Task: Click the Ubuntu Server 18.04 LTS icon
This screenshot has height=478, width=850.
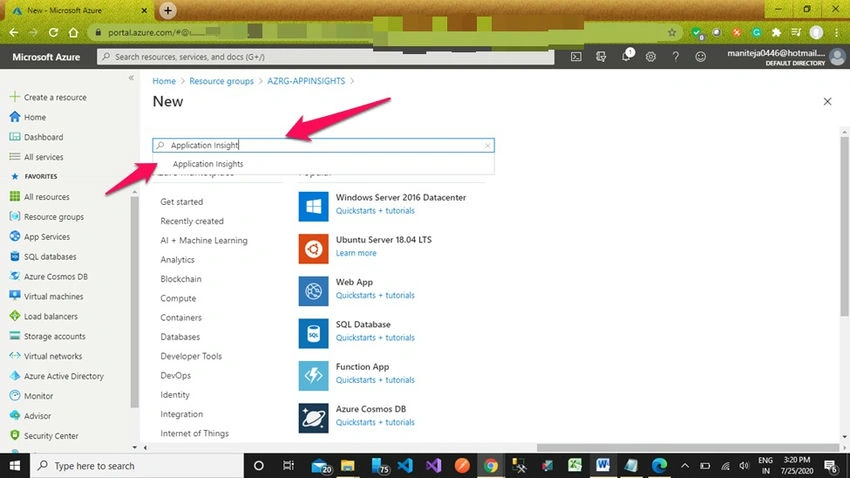Action: (313, 249)
